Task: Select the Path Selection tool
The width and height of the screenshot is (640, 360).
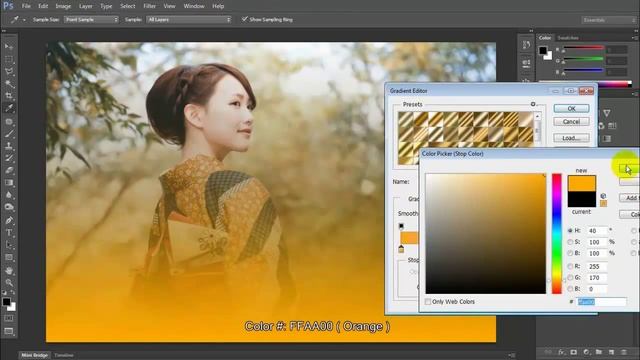Action: [x=9, y=245]
